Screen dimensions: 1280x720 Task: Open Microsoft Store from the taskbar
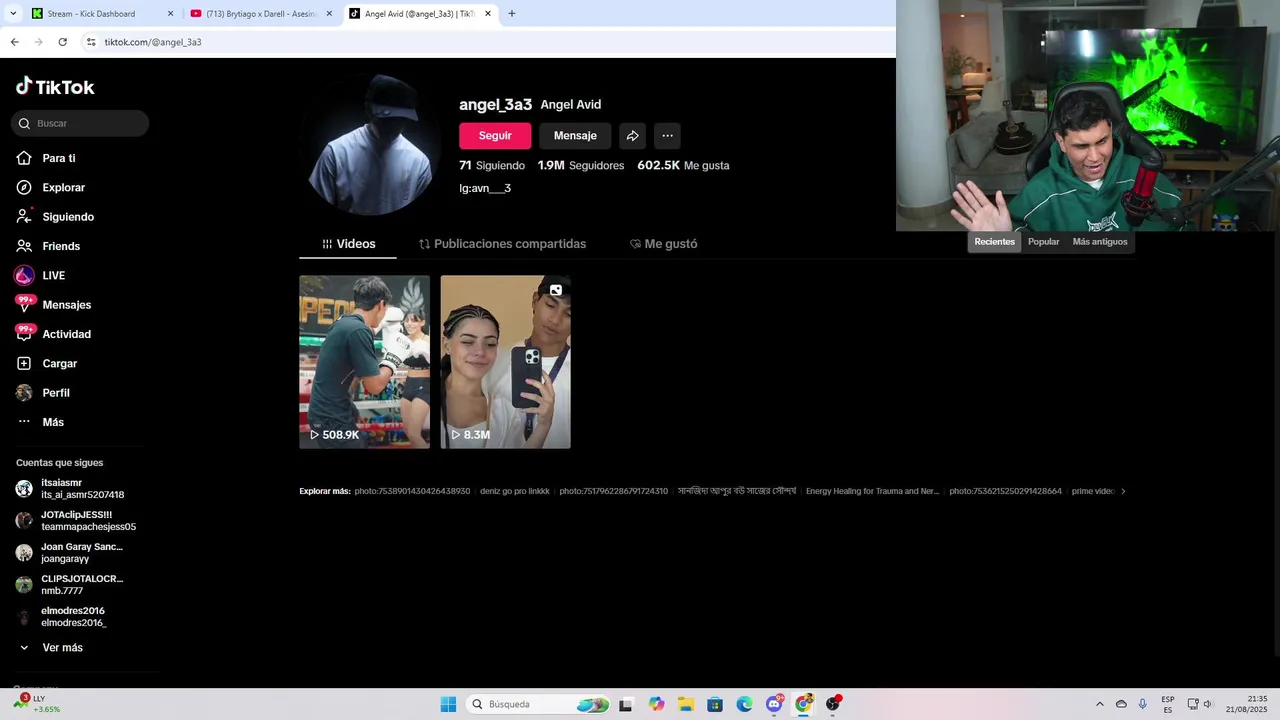coord(715,704)
